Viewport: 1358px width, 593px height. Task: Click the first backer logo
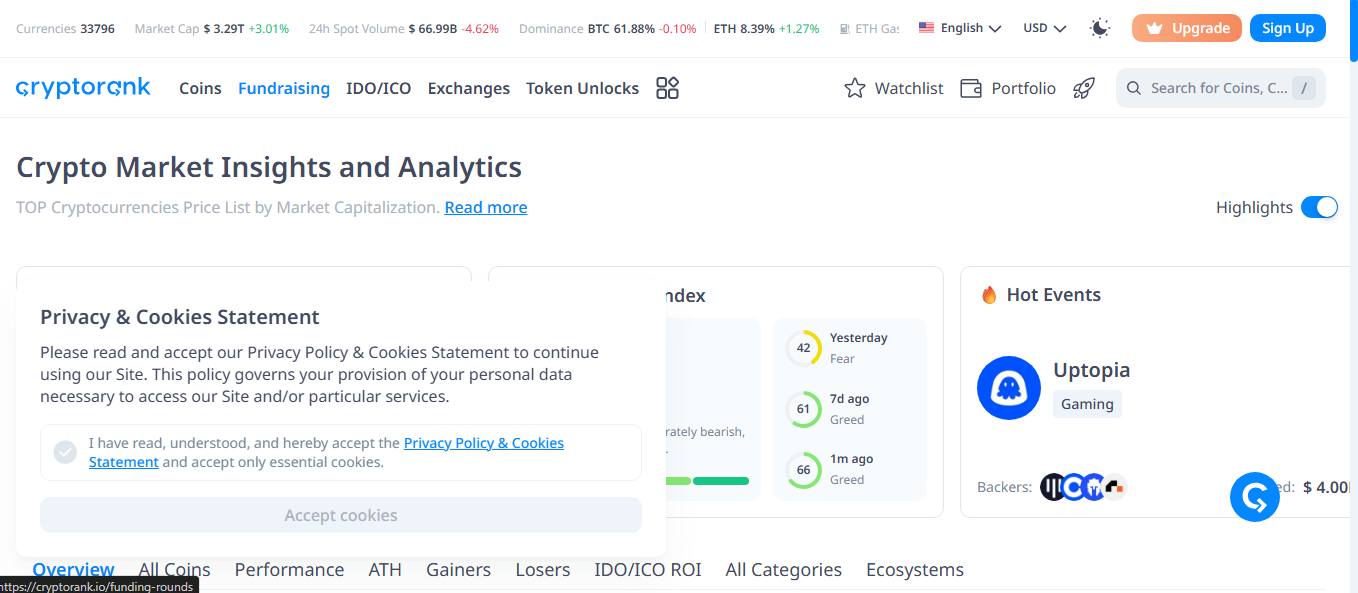pyautogui.click(x=1053, y=487)
